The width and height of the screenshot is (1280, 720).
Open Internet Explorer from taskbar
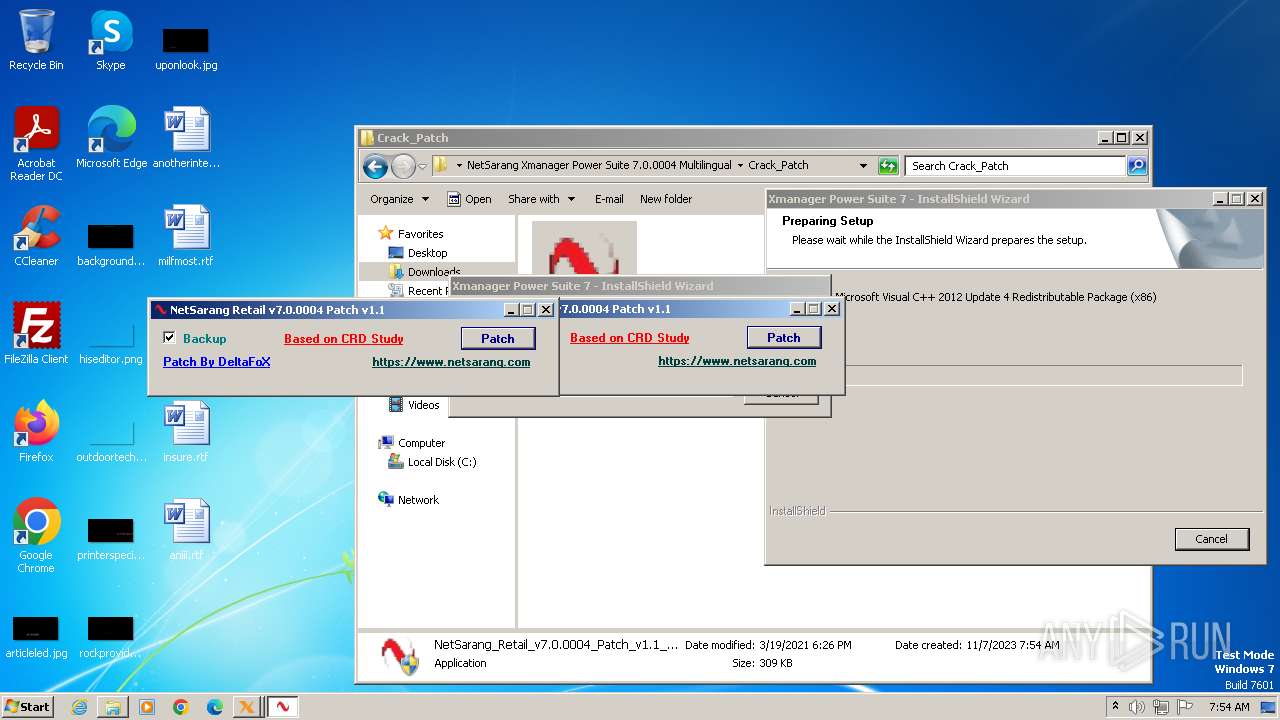[79, 707]
